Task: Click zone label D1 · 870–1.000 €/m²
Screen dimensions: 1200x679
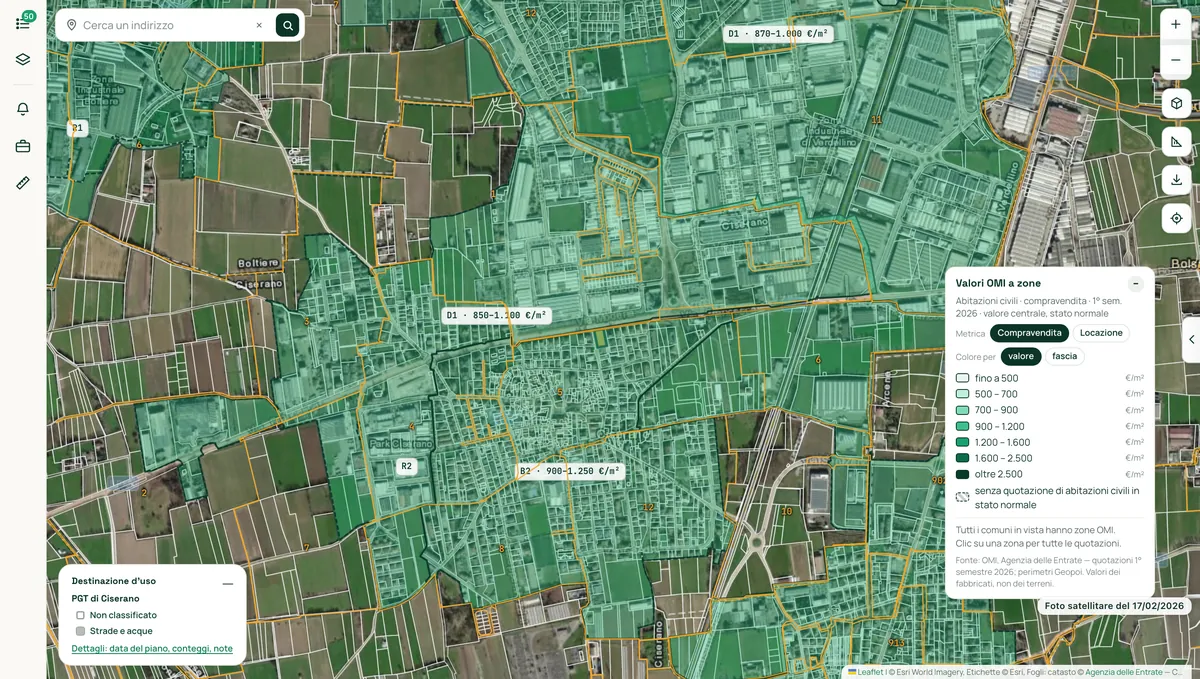Action: point(778,33)
